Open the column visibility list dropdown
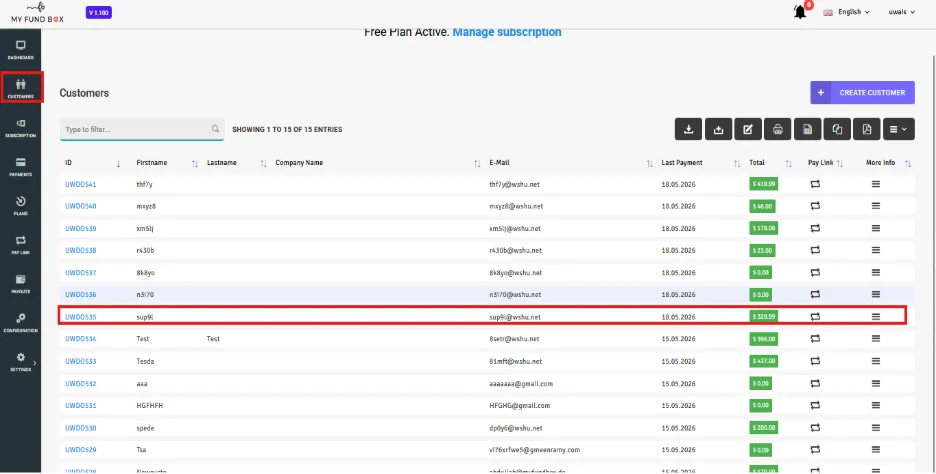Viewport: 936px width, 474px height. 898,129
